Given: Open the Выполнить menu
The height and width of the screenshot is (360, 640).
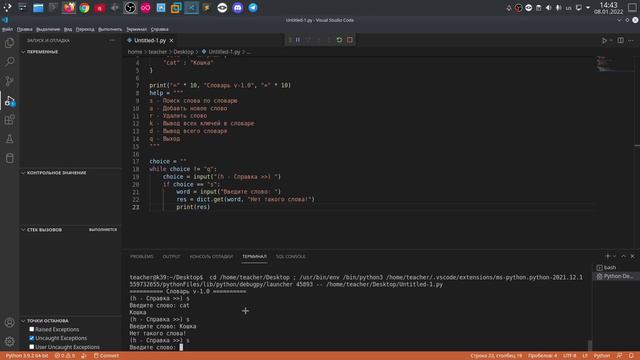Looking at the screenshot, I should pos(110,29).
